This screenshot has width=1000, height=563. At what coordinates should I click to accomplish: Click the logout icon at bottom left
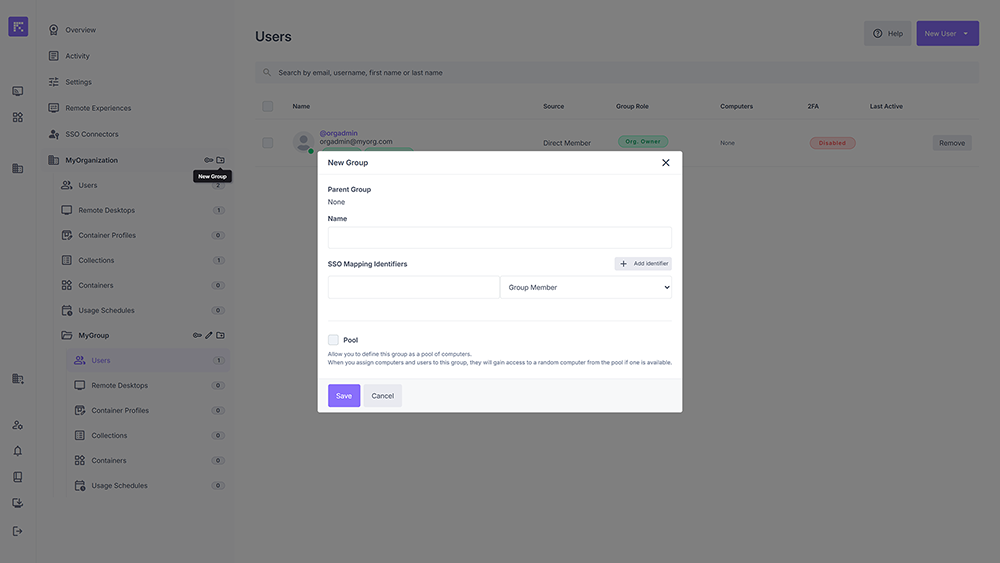click(17, 530)
